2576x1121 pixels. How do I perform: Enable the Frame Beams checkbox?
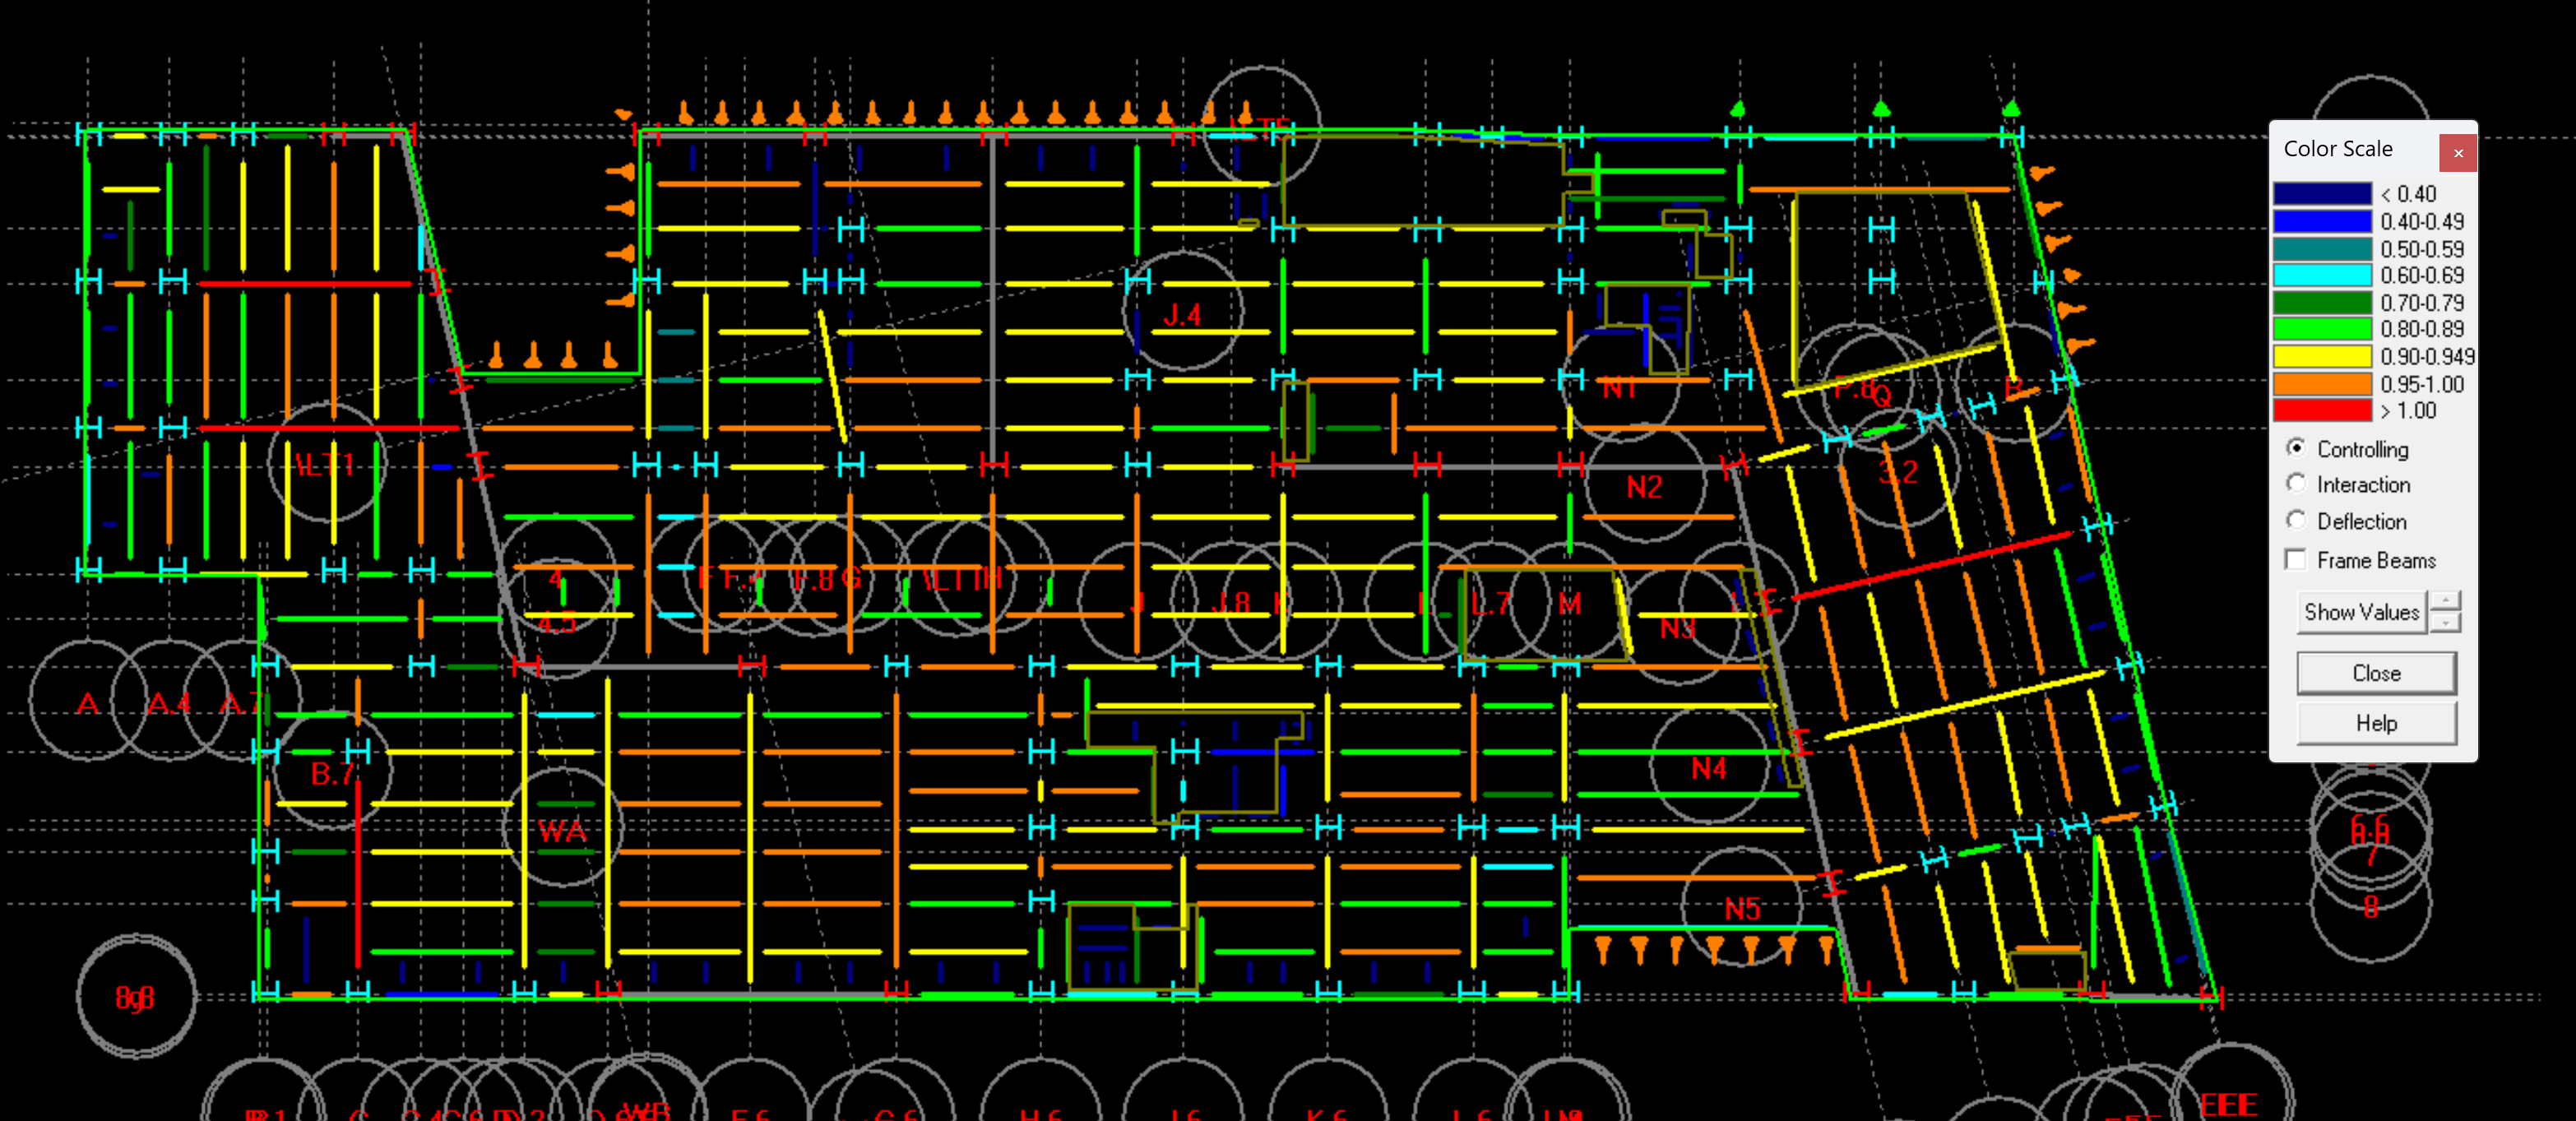[2297, 560]
